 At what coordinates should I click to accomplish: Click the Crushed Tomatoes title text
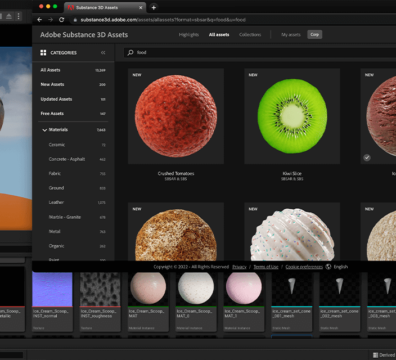[x=176, y=173]
